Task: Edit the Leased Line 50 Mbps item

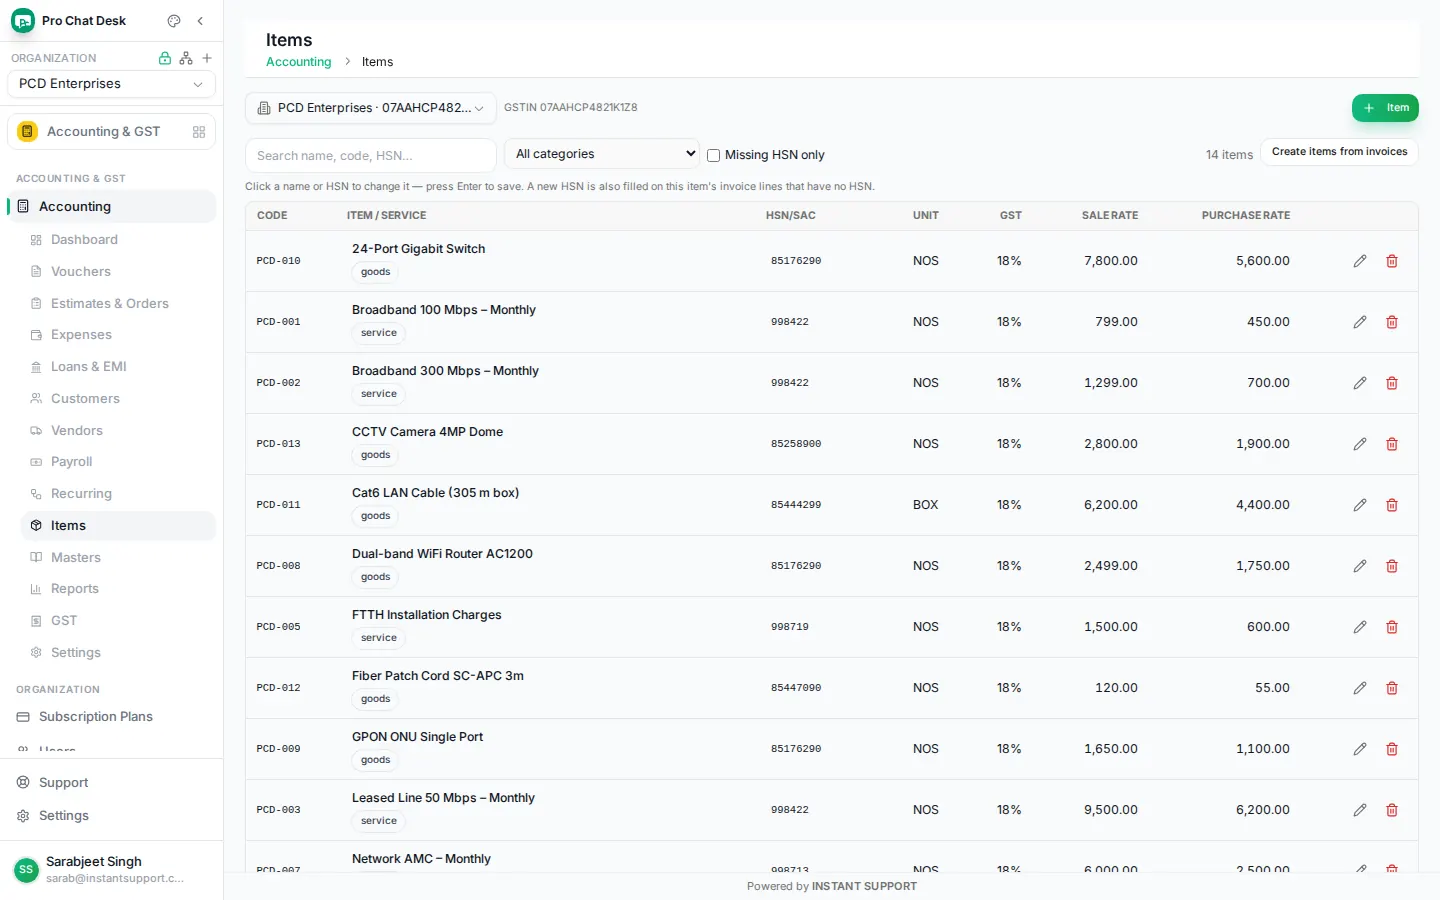Action: click(x=1360, y=810)
